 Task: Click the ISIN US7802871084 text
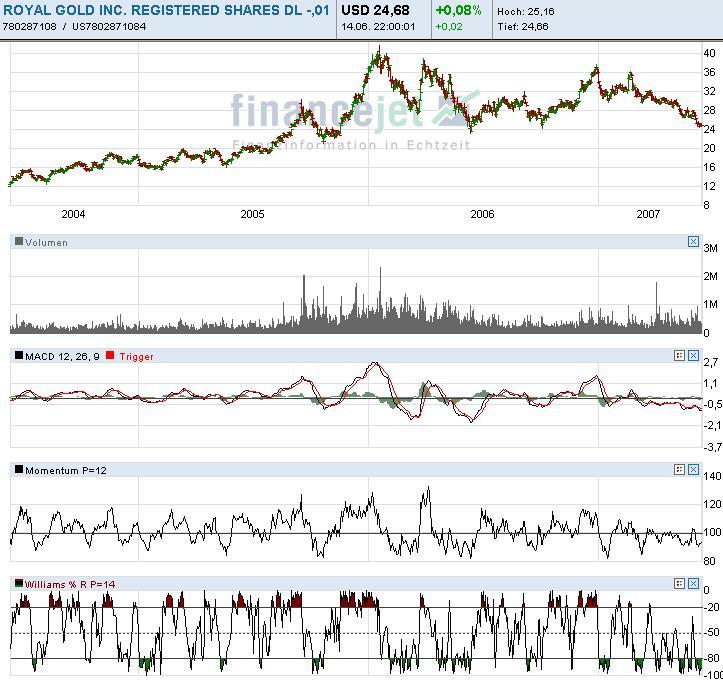coord(109,26)
